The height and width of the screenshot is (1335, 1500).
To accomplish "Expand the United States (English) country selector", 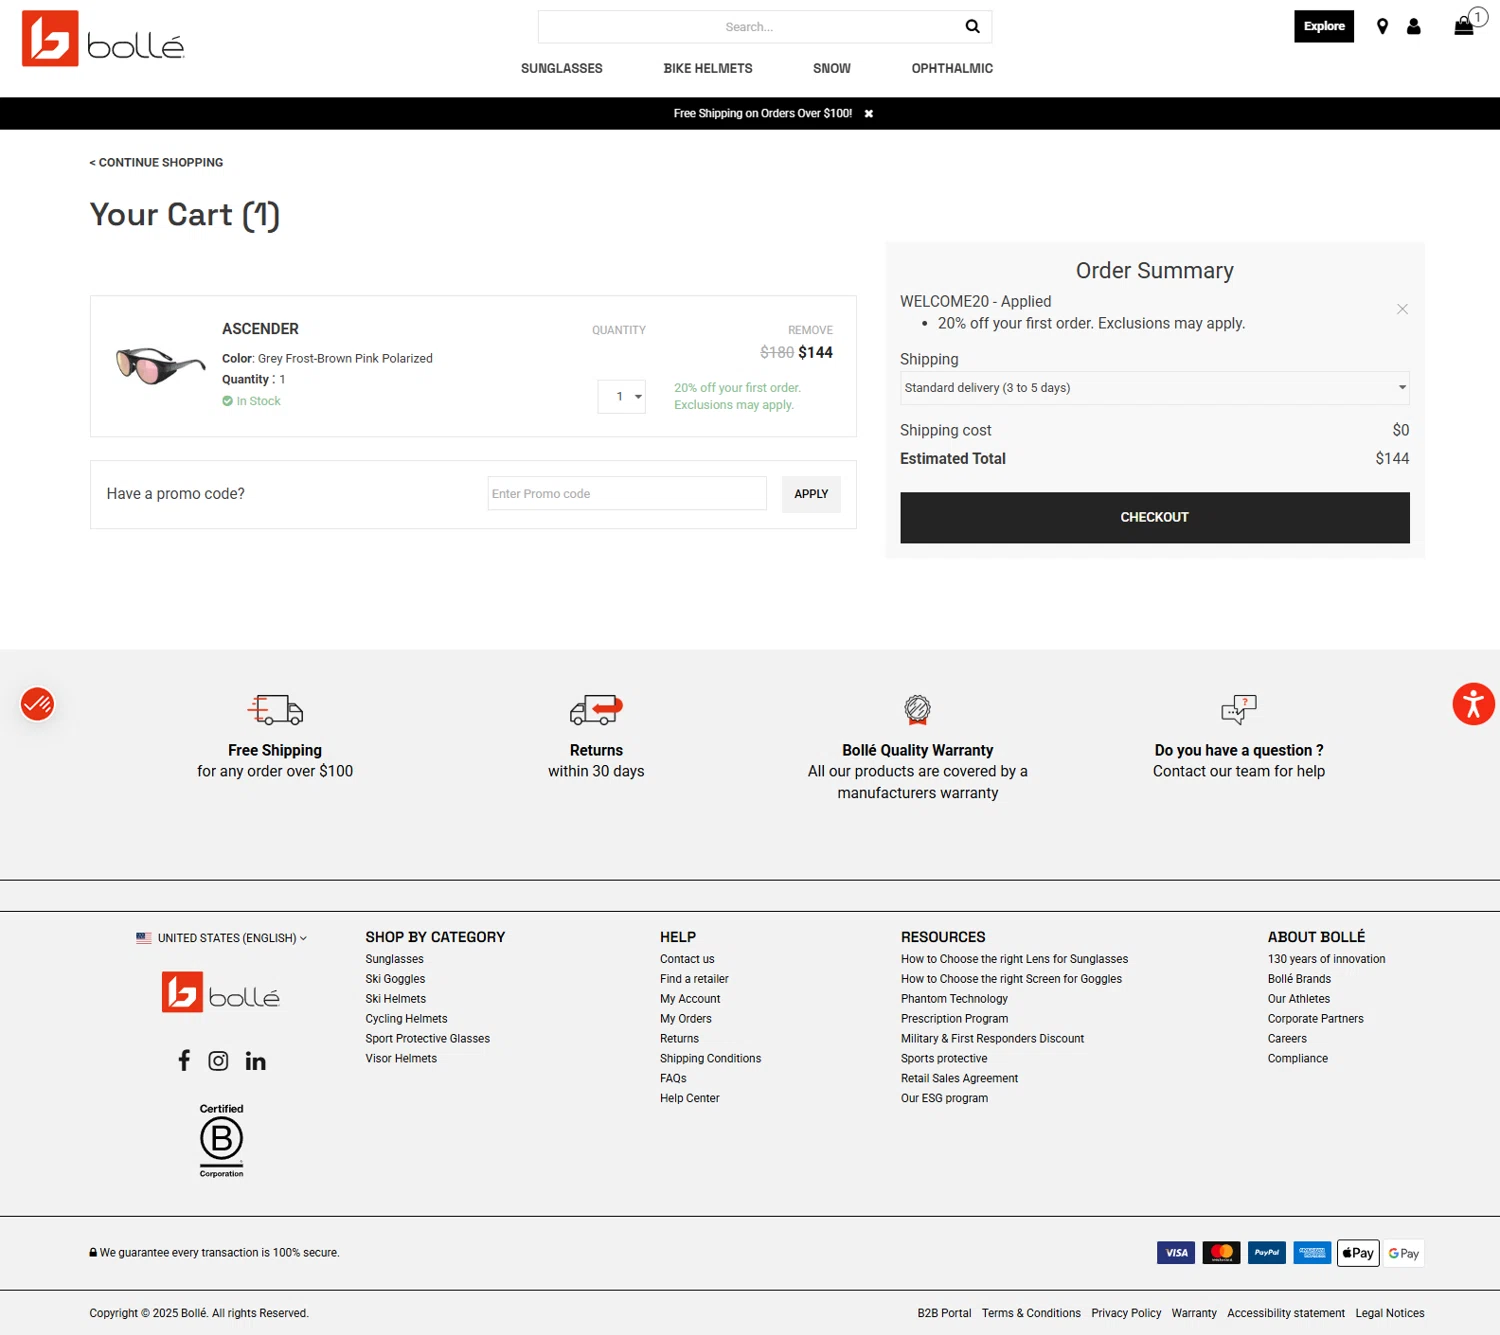I will 221,938.
